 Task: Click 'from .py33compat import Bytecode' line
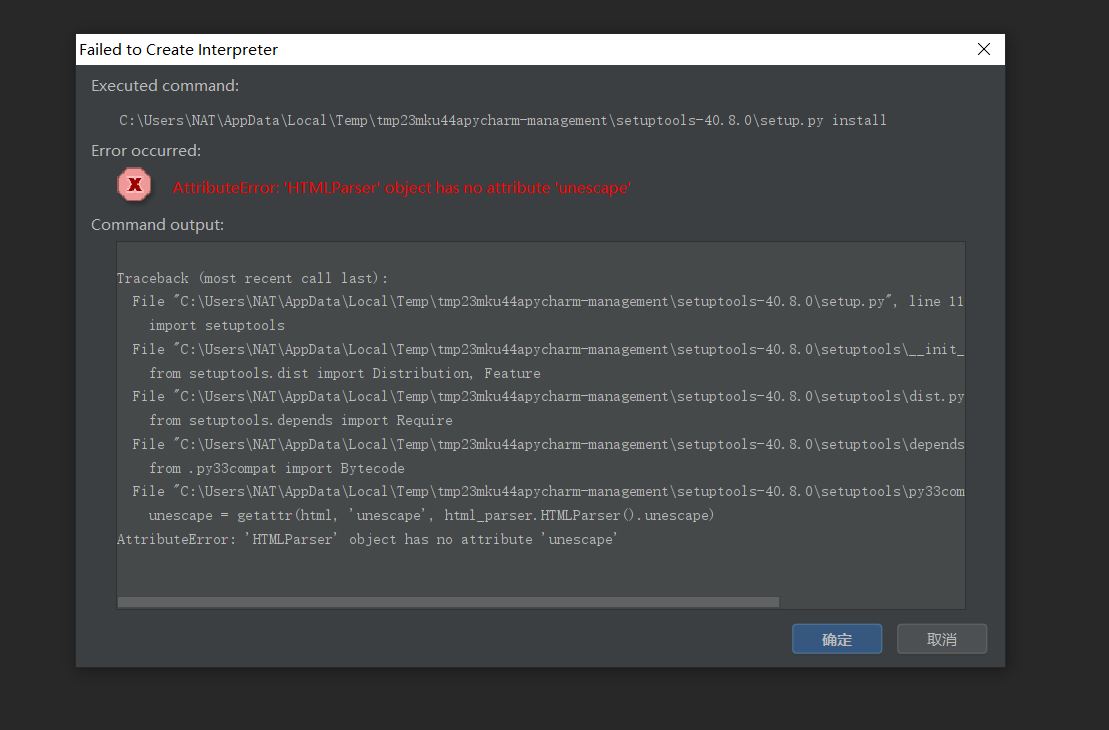pos(277,468)
